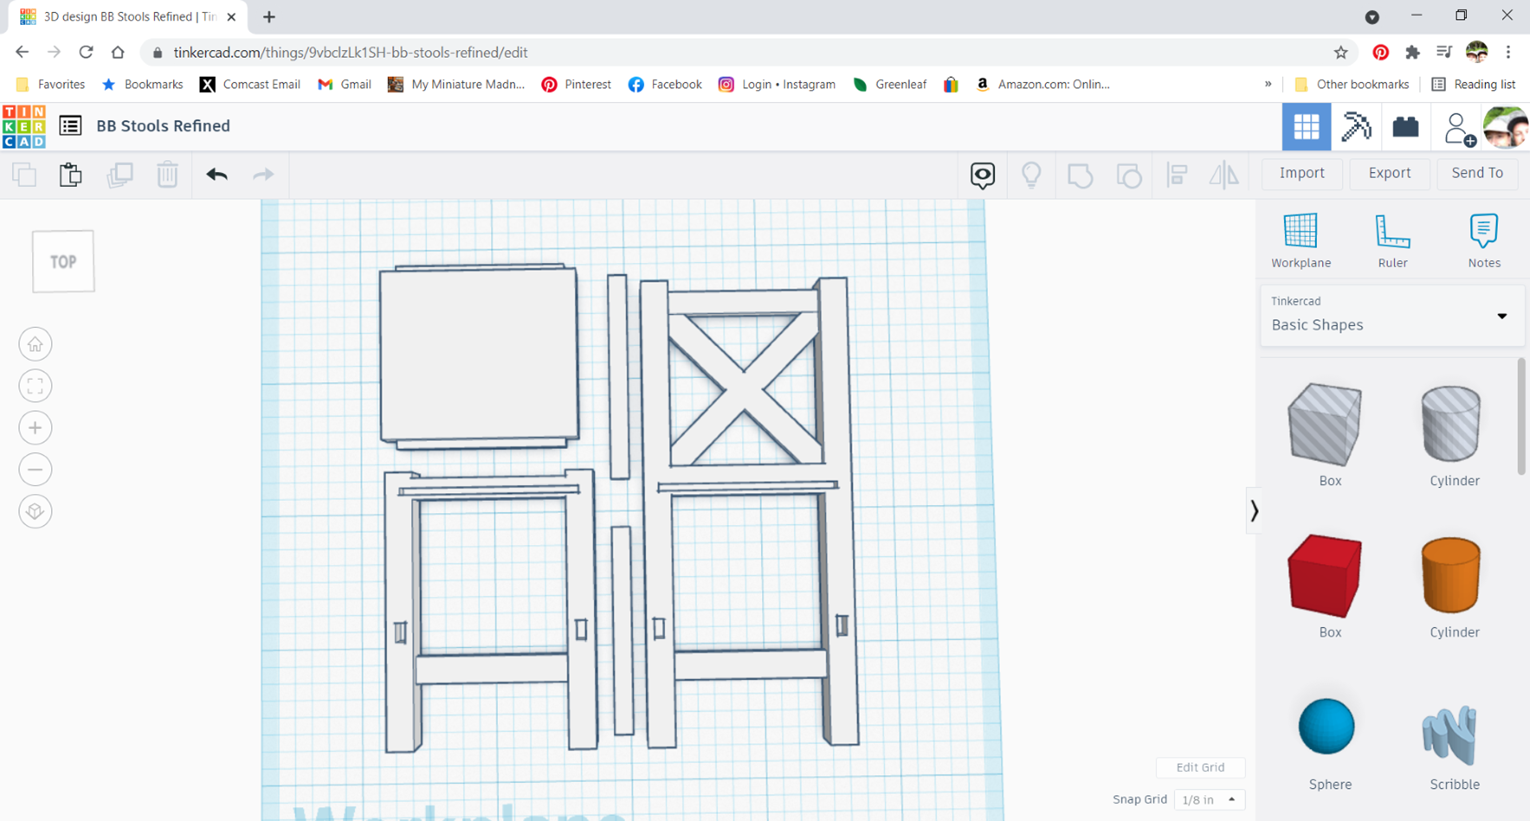Select the Workplane tool
This screenshot has height=821, width=1530.
point(1301,241)
